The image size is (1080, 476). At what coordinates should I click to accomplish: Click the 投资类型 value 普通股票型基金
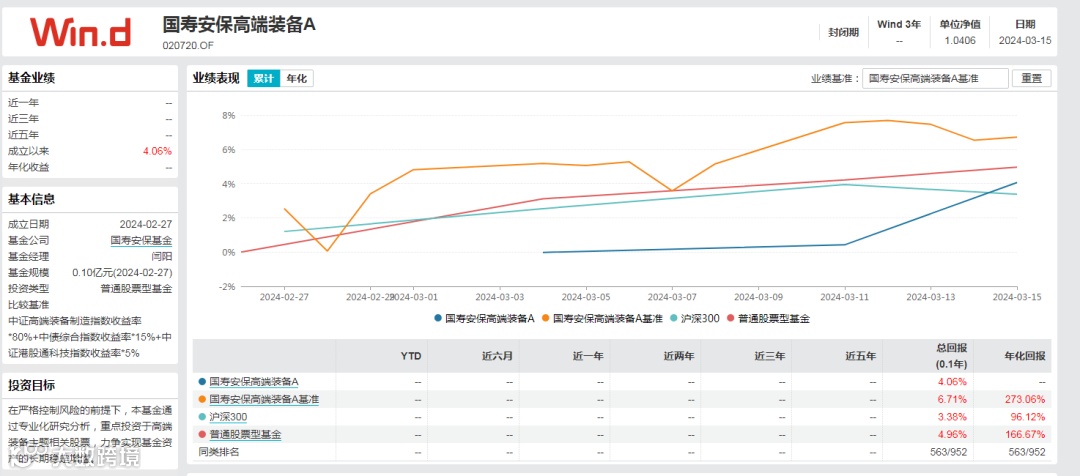(x=136, y=289)
